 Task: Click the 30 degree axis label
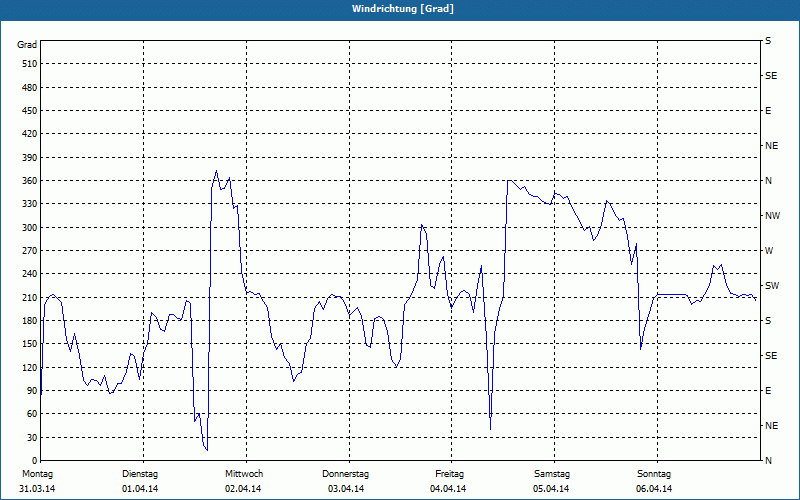(32, 437)
